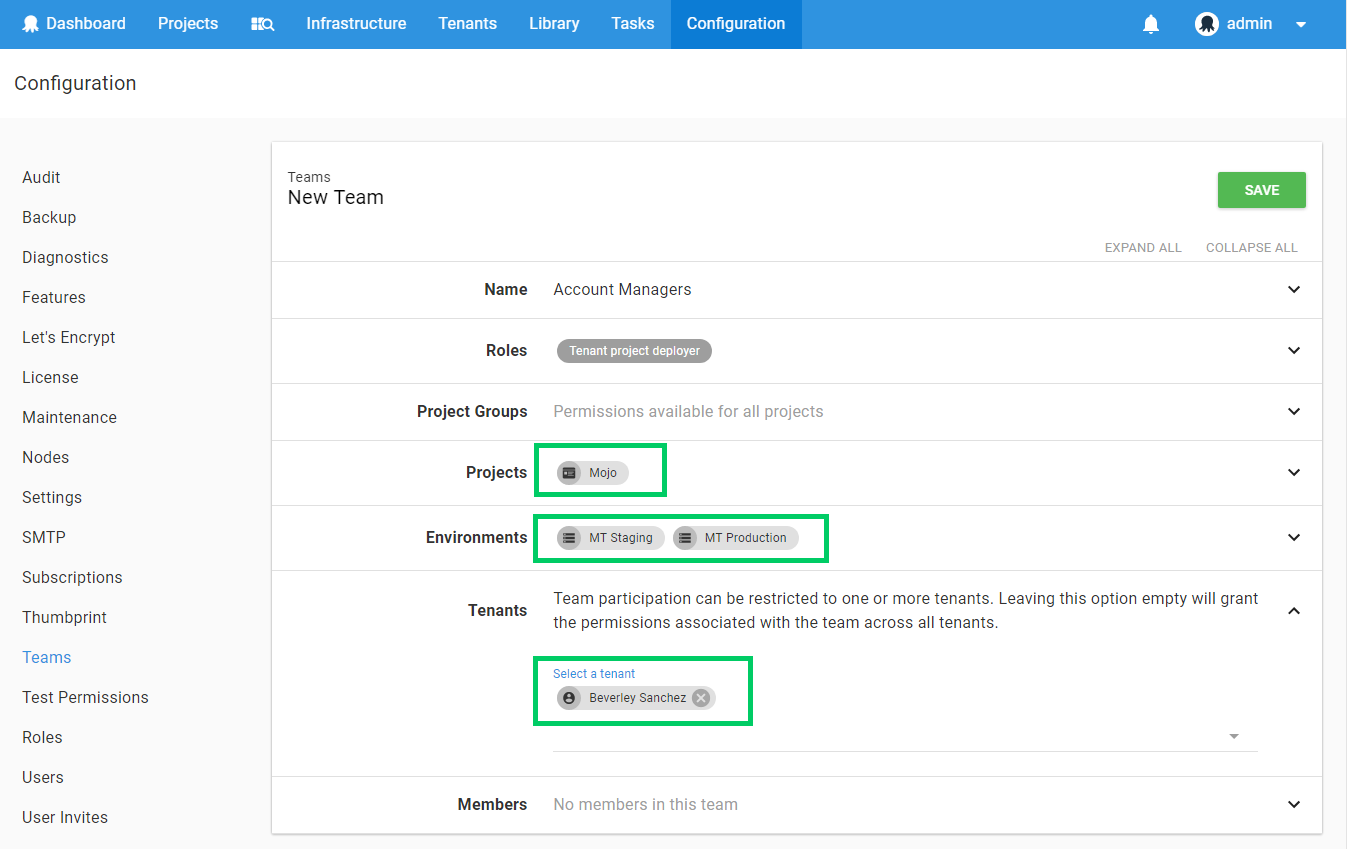Viewport: 1347px width, 849px height.
Task: Click the Account Managers name value
Action: [x=622, y=290]
